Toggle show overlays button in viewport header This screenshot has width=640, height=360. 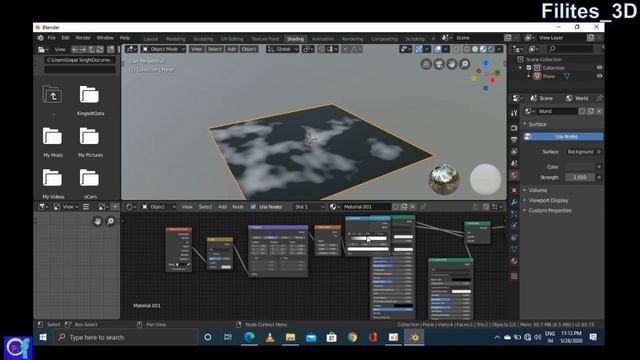click(438, 49)
